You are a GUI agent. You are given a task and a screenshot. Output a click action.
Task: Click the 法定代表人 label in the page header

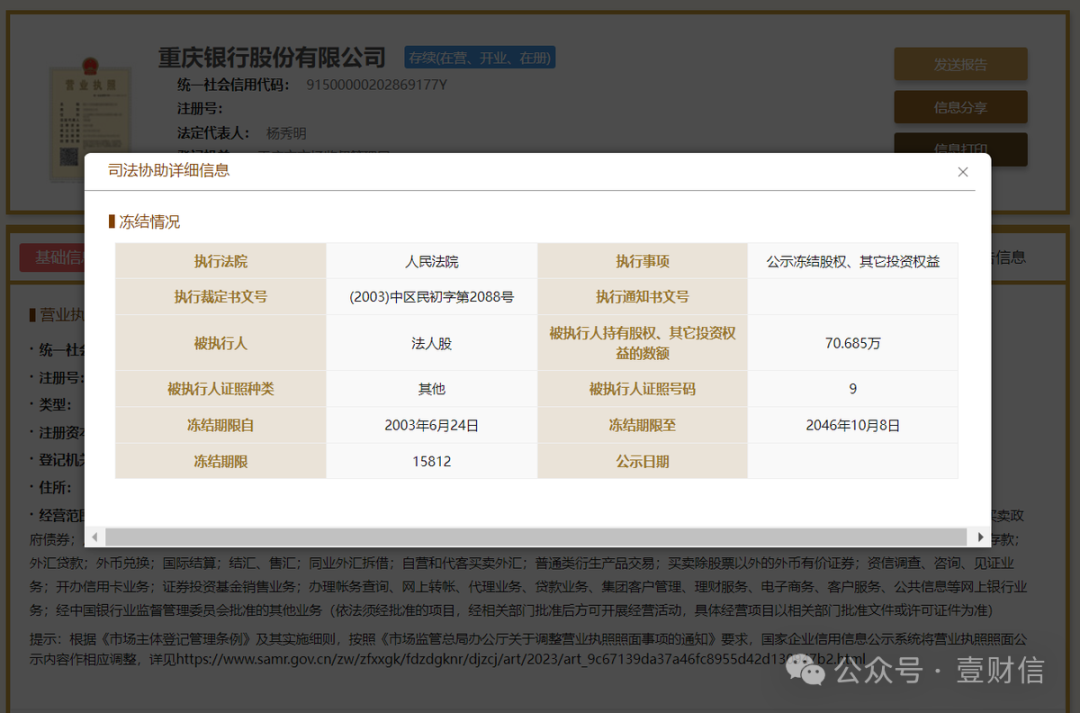[213, 133]
